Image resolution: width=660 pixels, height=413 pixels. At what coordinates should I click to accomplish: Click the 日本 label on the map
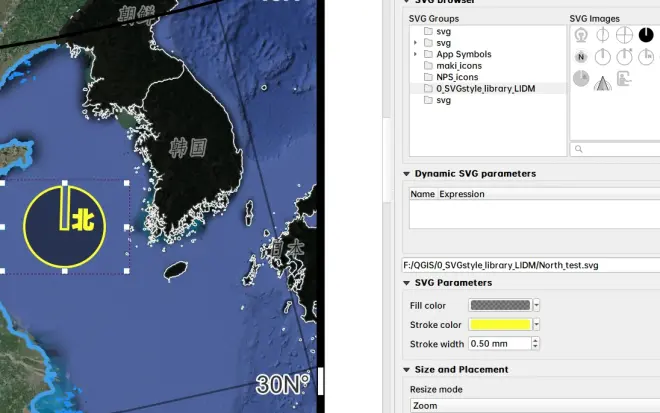pos(286,248)
